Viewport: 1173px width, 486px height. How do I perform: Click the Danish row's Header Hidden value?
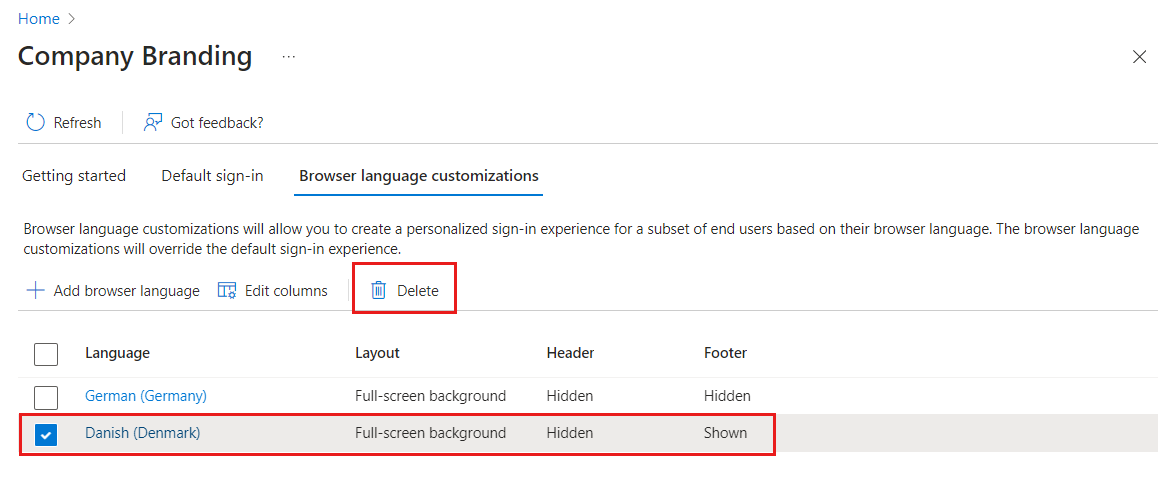pyautogui.click(x=570, y=433)
